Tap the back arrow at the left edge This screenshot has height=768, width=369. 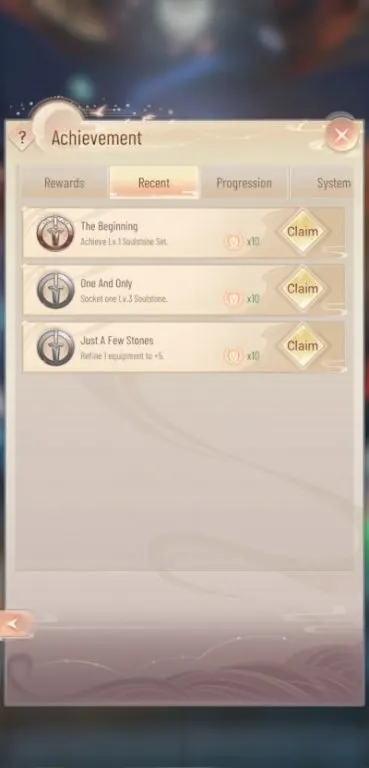coord(16,624)
